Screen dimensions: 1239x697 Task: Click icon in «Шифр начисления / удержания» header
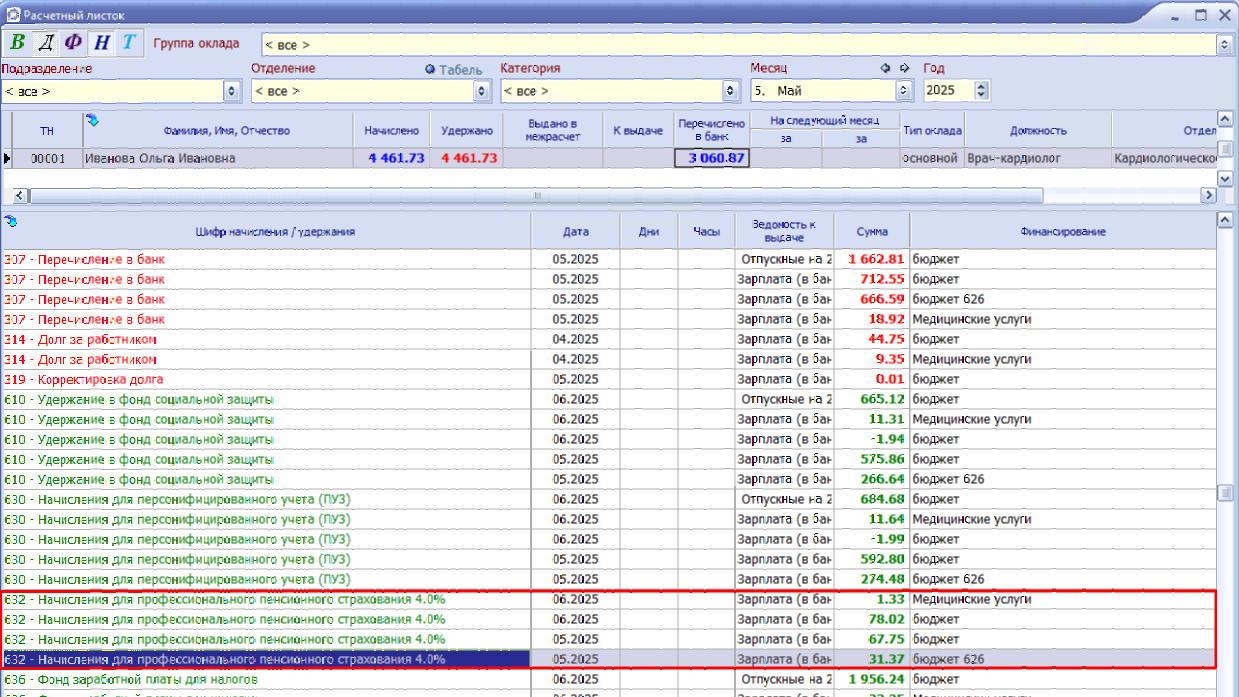pos(10,220)
